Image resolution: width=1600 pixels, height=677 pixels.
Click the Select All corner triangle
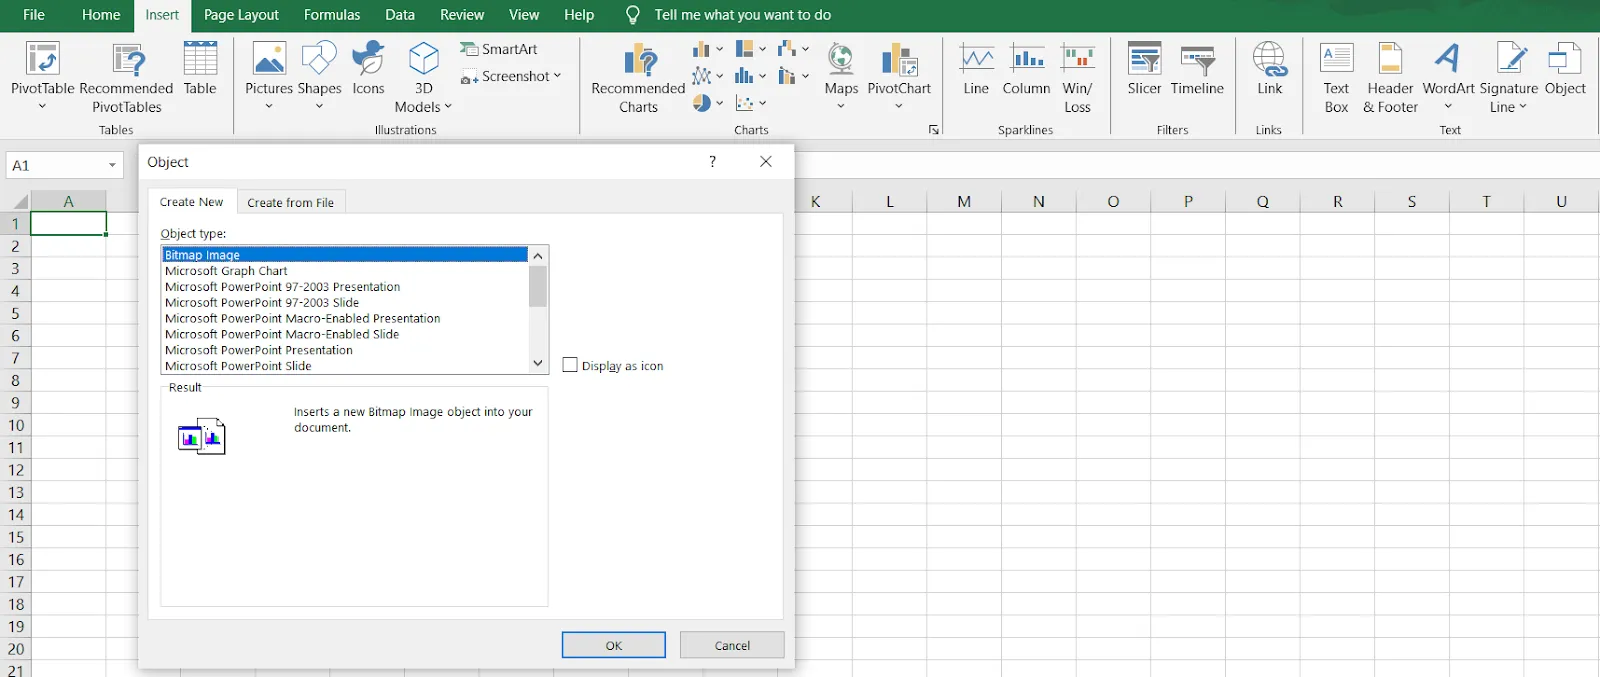[20, 201]
